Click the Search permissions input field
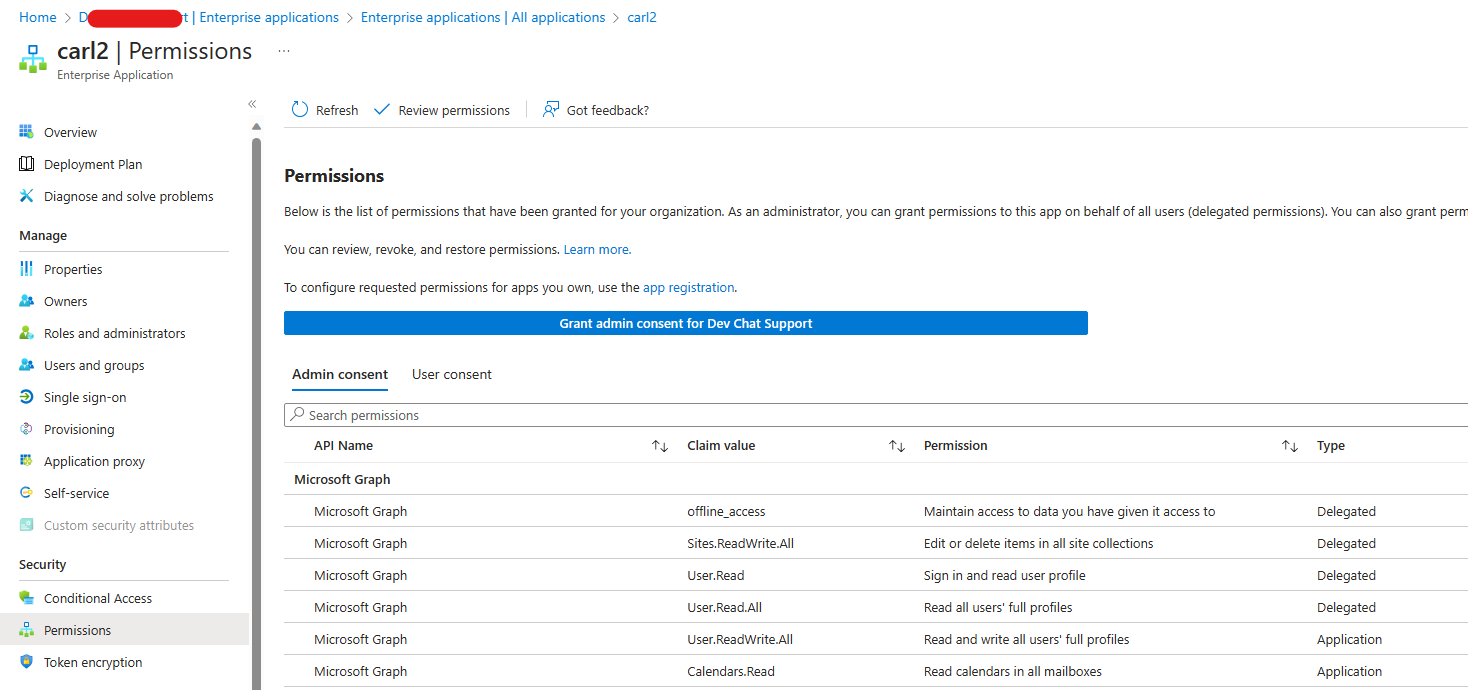1468x690 pixels. (x=876, y=415)
